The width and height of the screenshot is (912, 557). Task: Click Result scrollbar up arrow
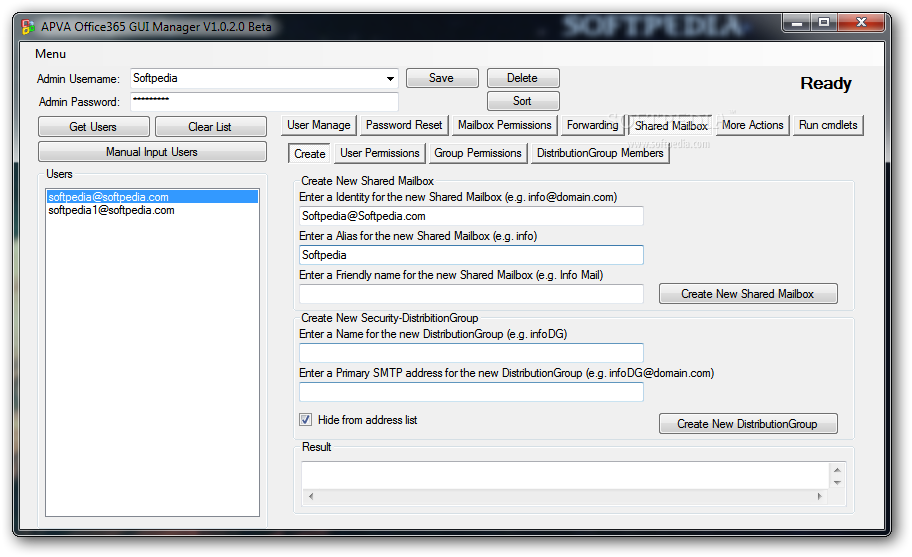point(837,470)
